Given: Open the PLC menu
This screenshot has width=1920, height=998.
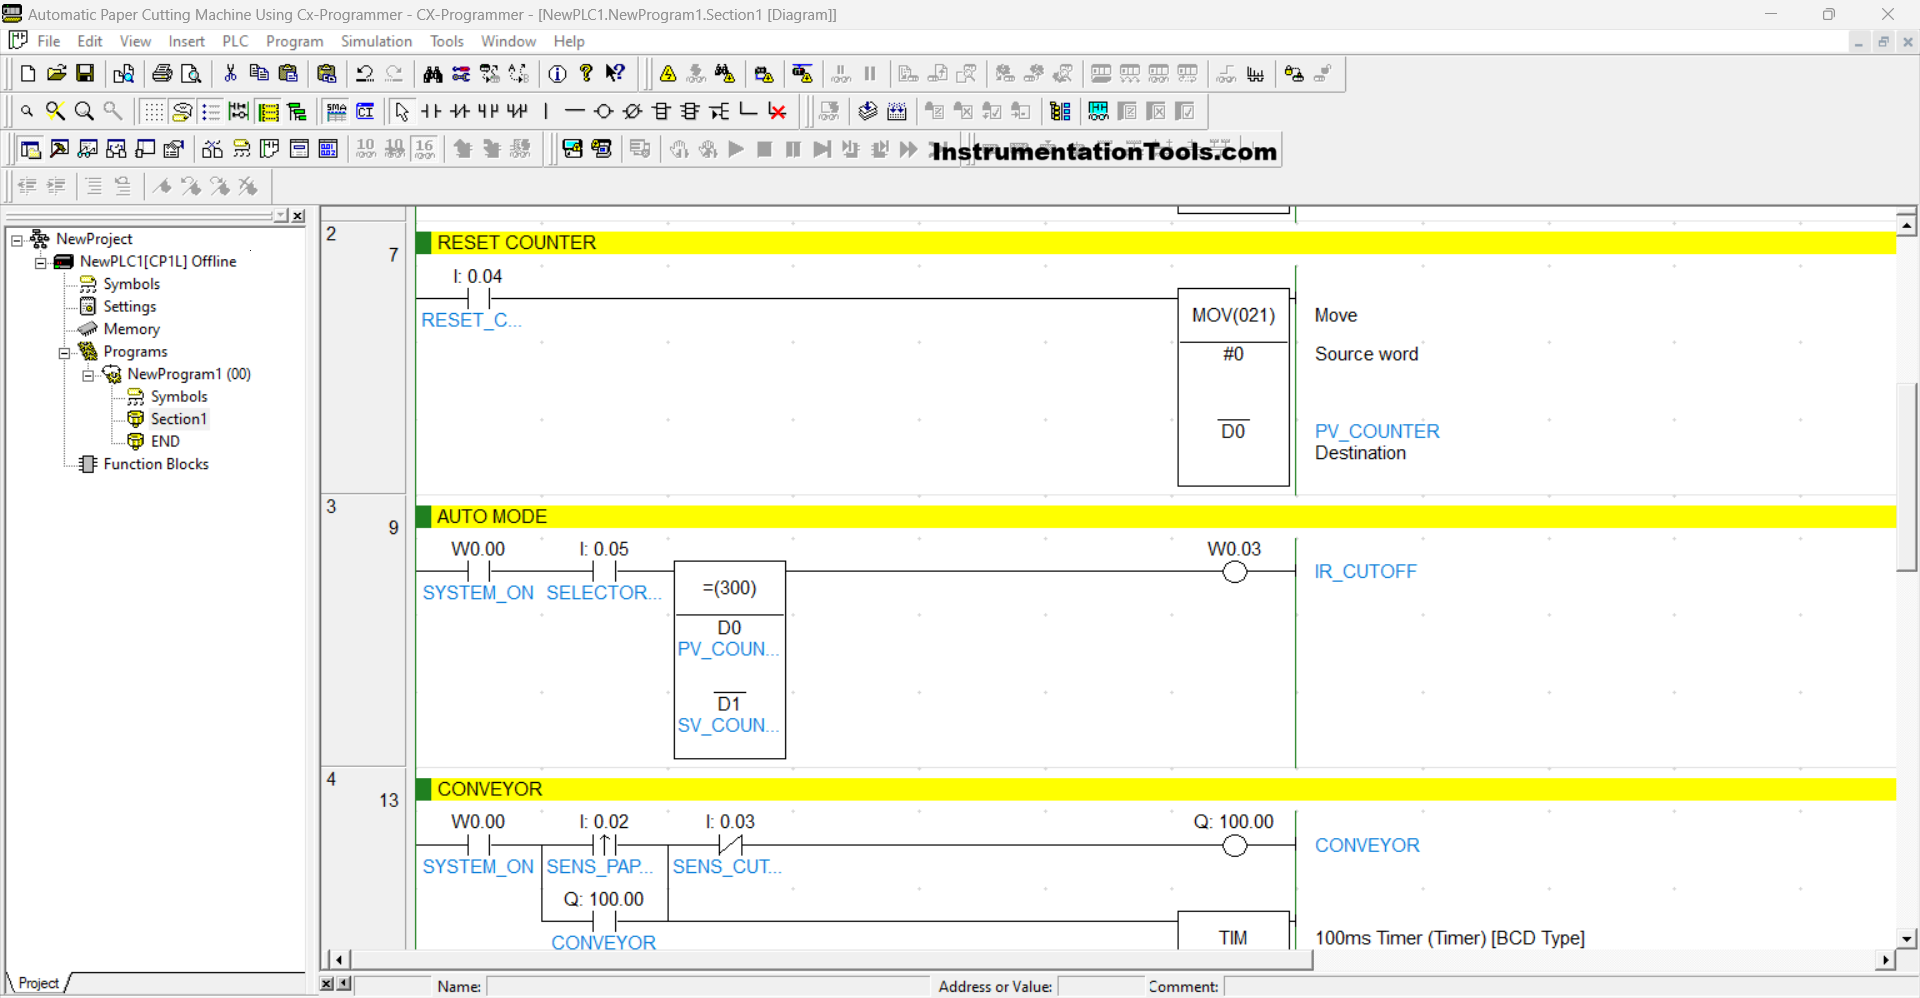Looking at the screenshot, I should 235,41.
